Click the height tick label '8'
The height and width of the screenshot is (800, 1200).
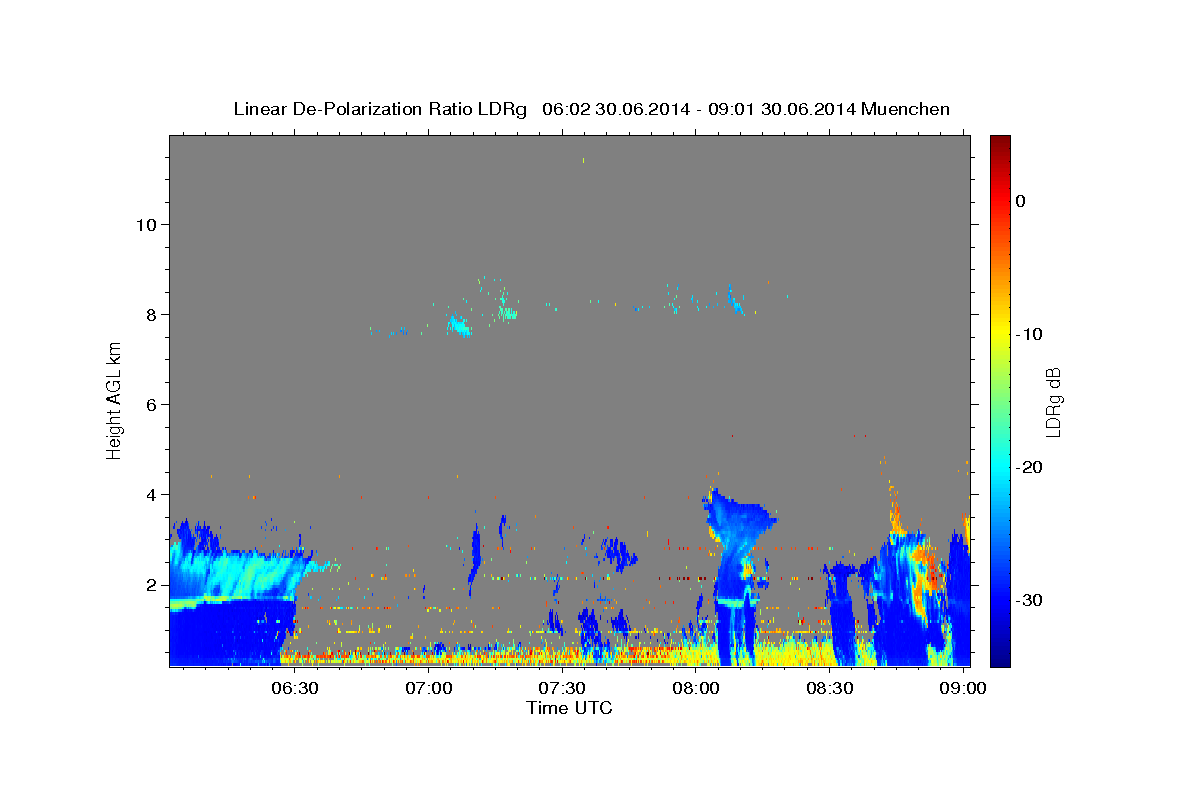(x=152, y=314)
